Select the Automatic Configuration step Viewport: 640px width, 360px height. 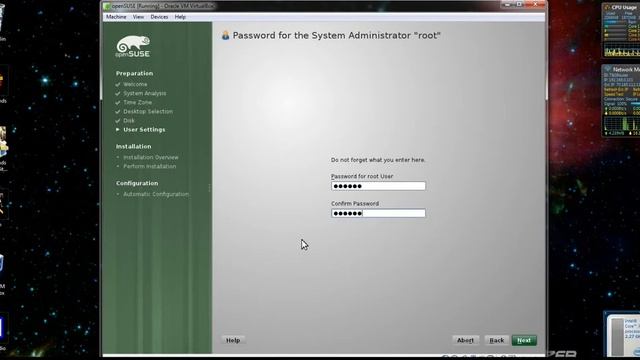click(x=156, y=194)
